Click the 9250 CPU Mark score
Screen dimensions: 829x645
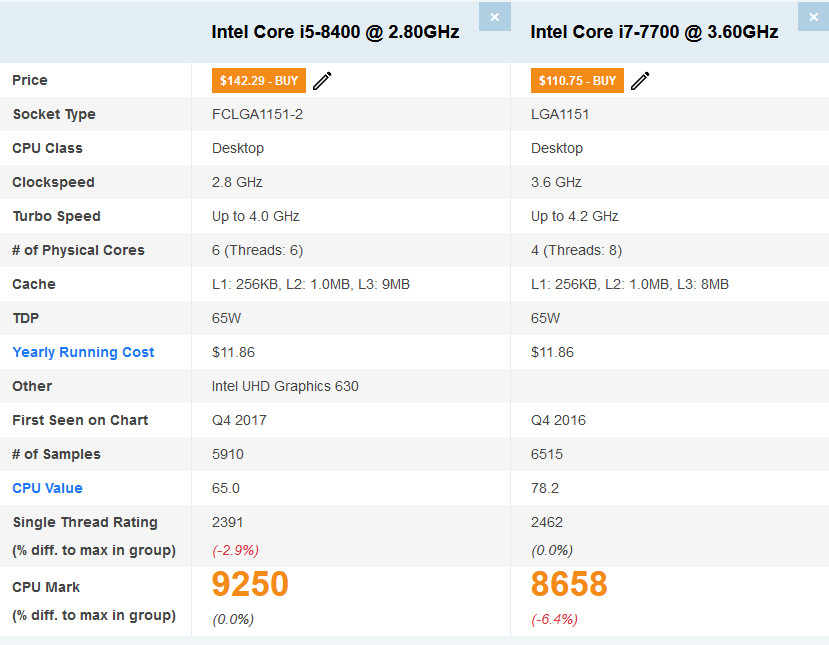coord(250,584)
